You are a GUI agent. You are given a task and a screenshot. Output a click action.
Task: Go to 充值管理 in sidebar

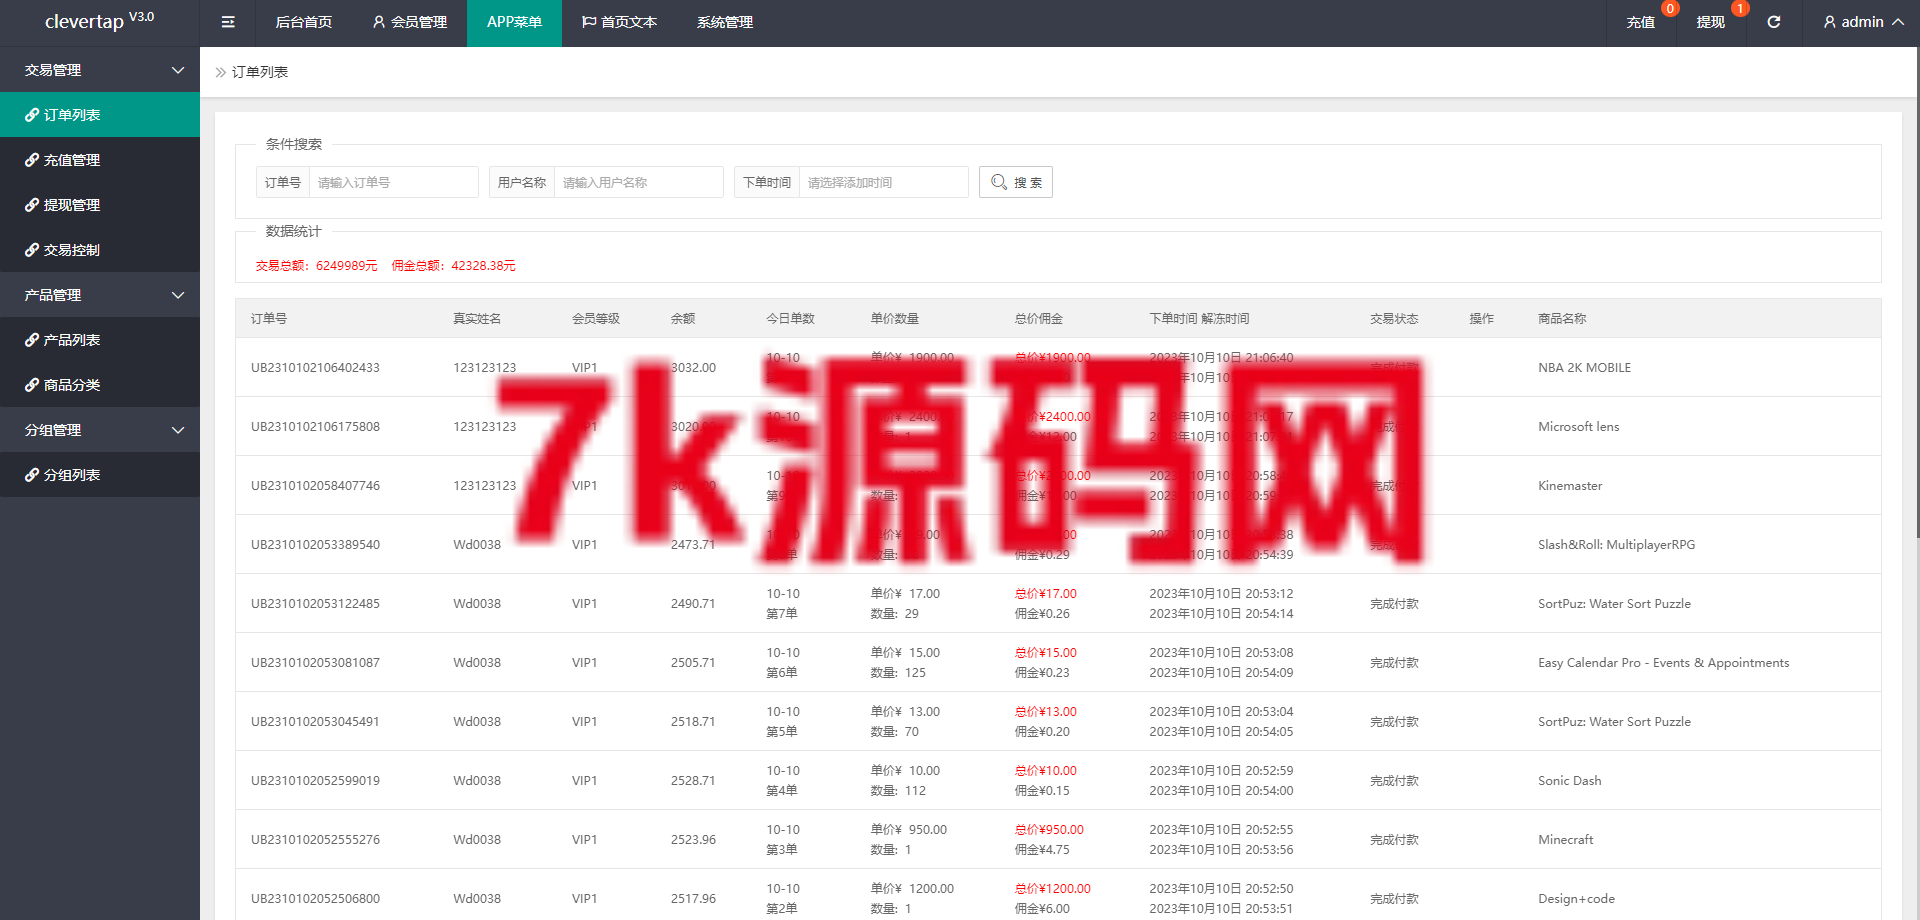coord(100,160)
